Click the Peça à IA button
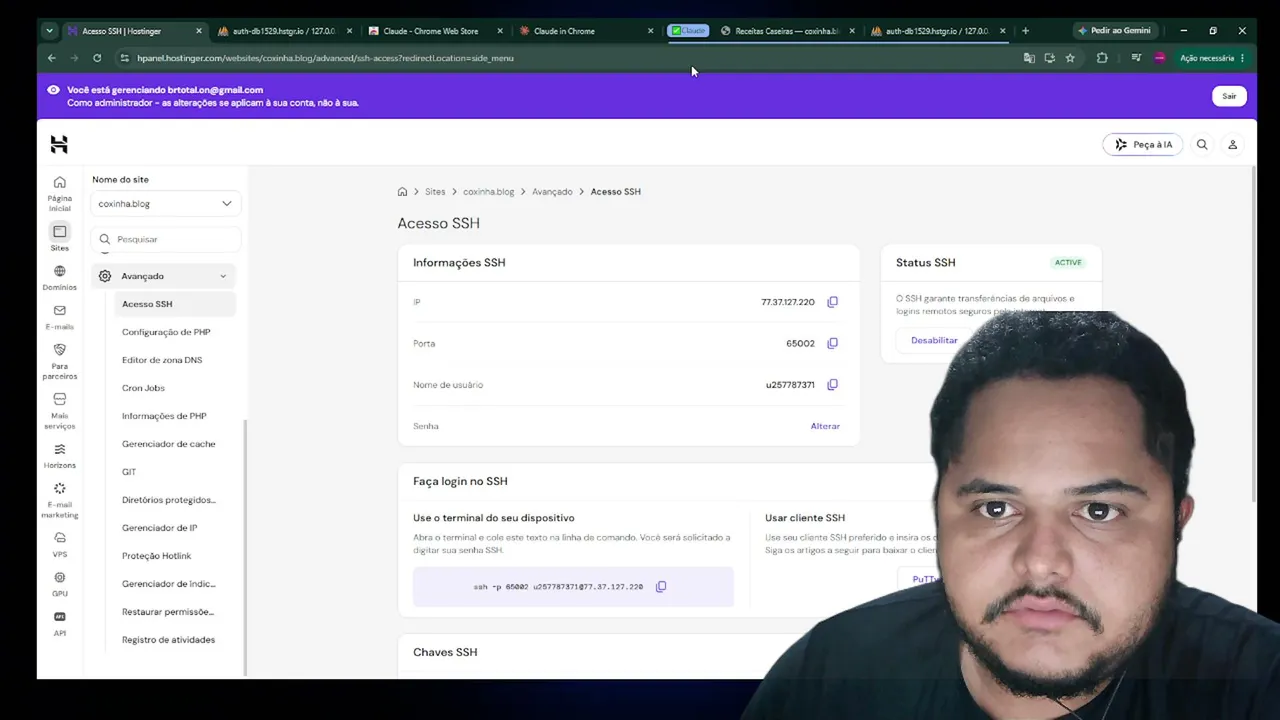The image size is (1280, 720). pyautogui.click(x=1144, y=145)
